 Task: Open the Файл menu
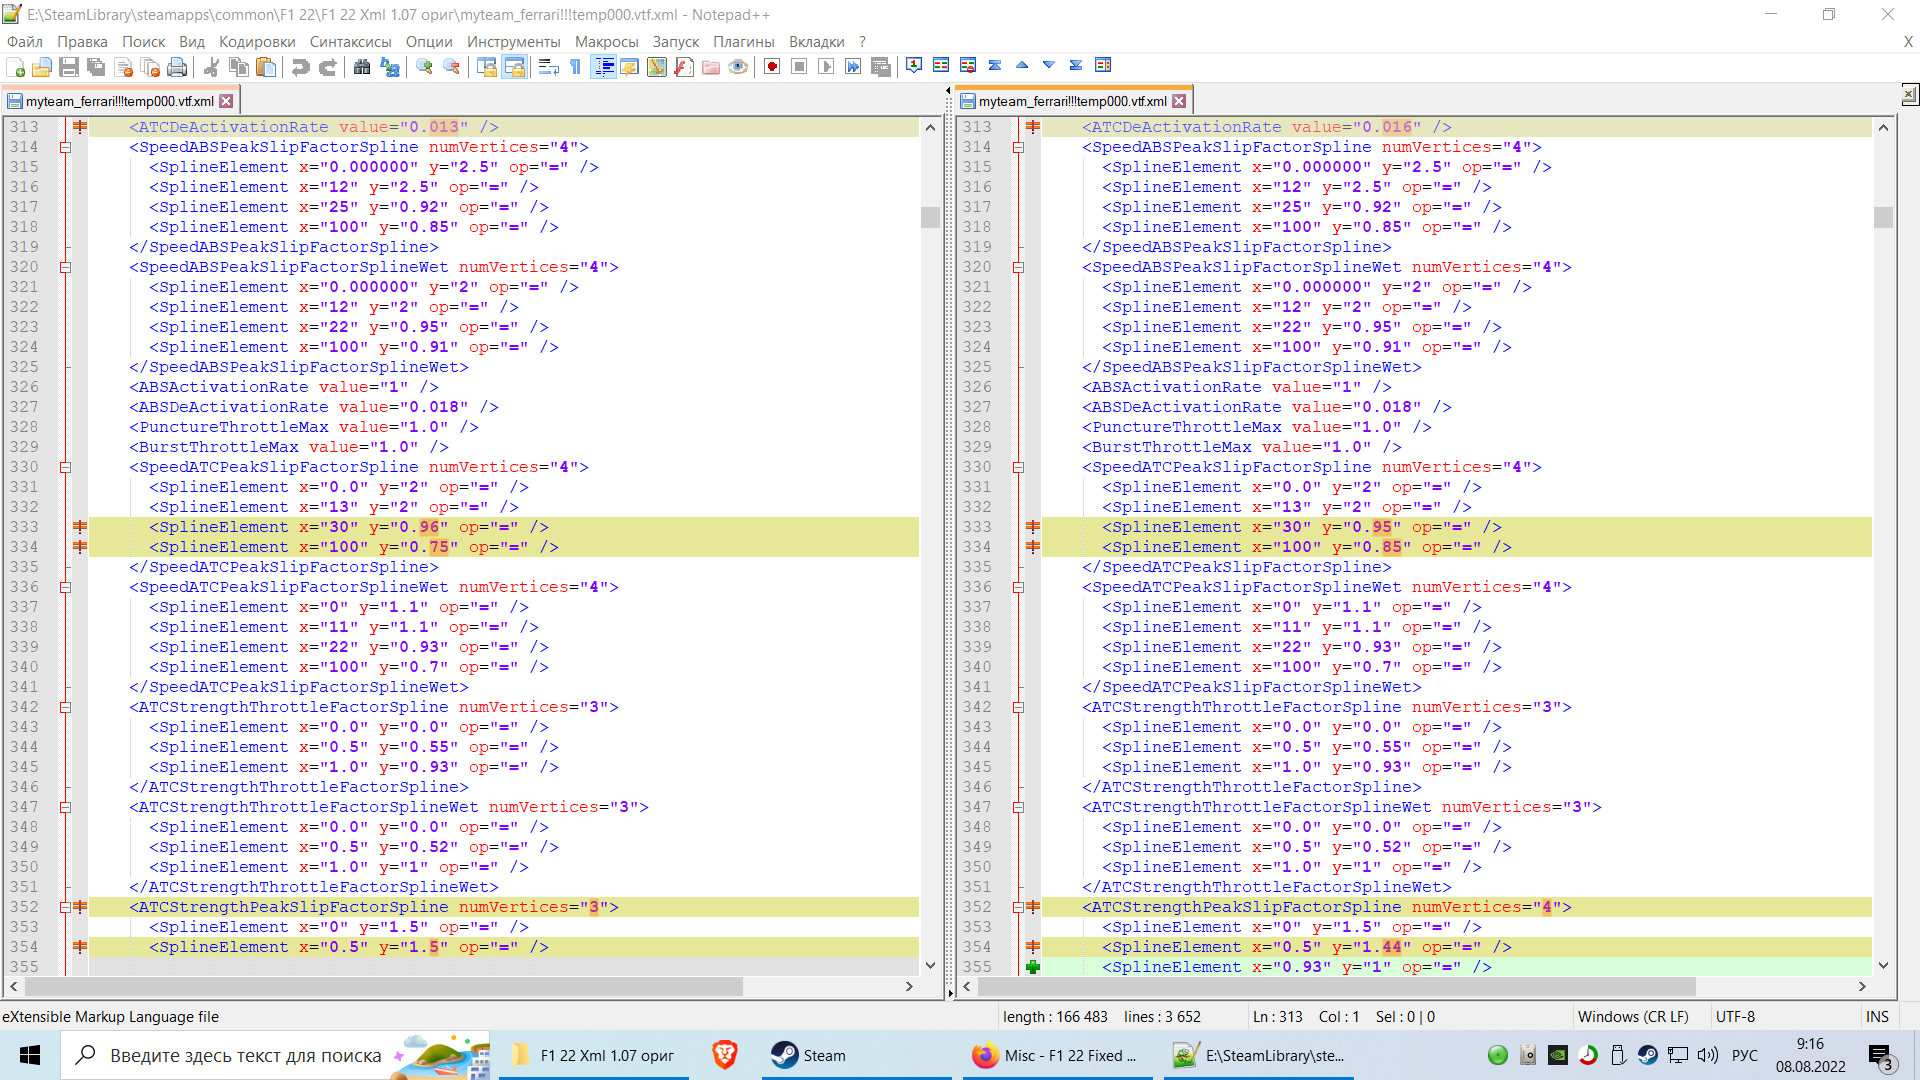(25, 42)
